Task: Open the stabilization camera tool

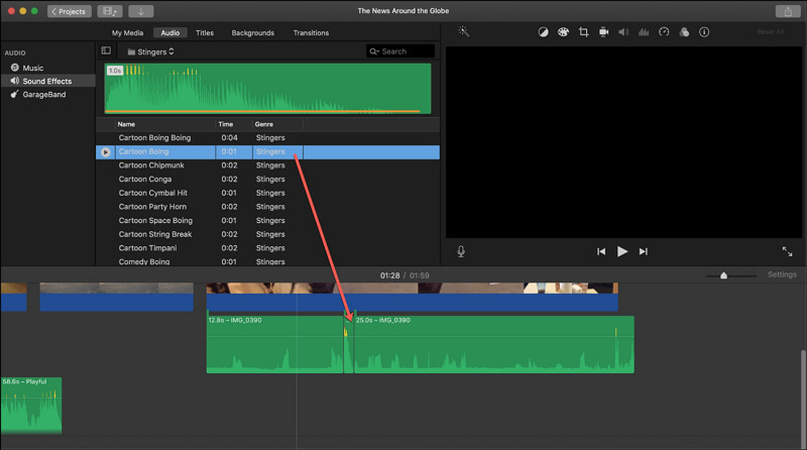Action: [x=604, y=32]
